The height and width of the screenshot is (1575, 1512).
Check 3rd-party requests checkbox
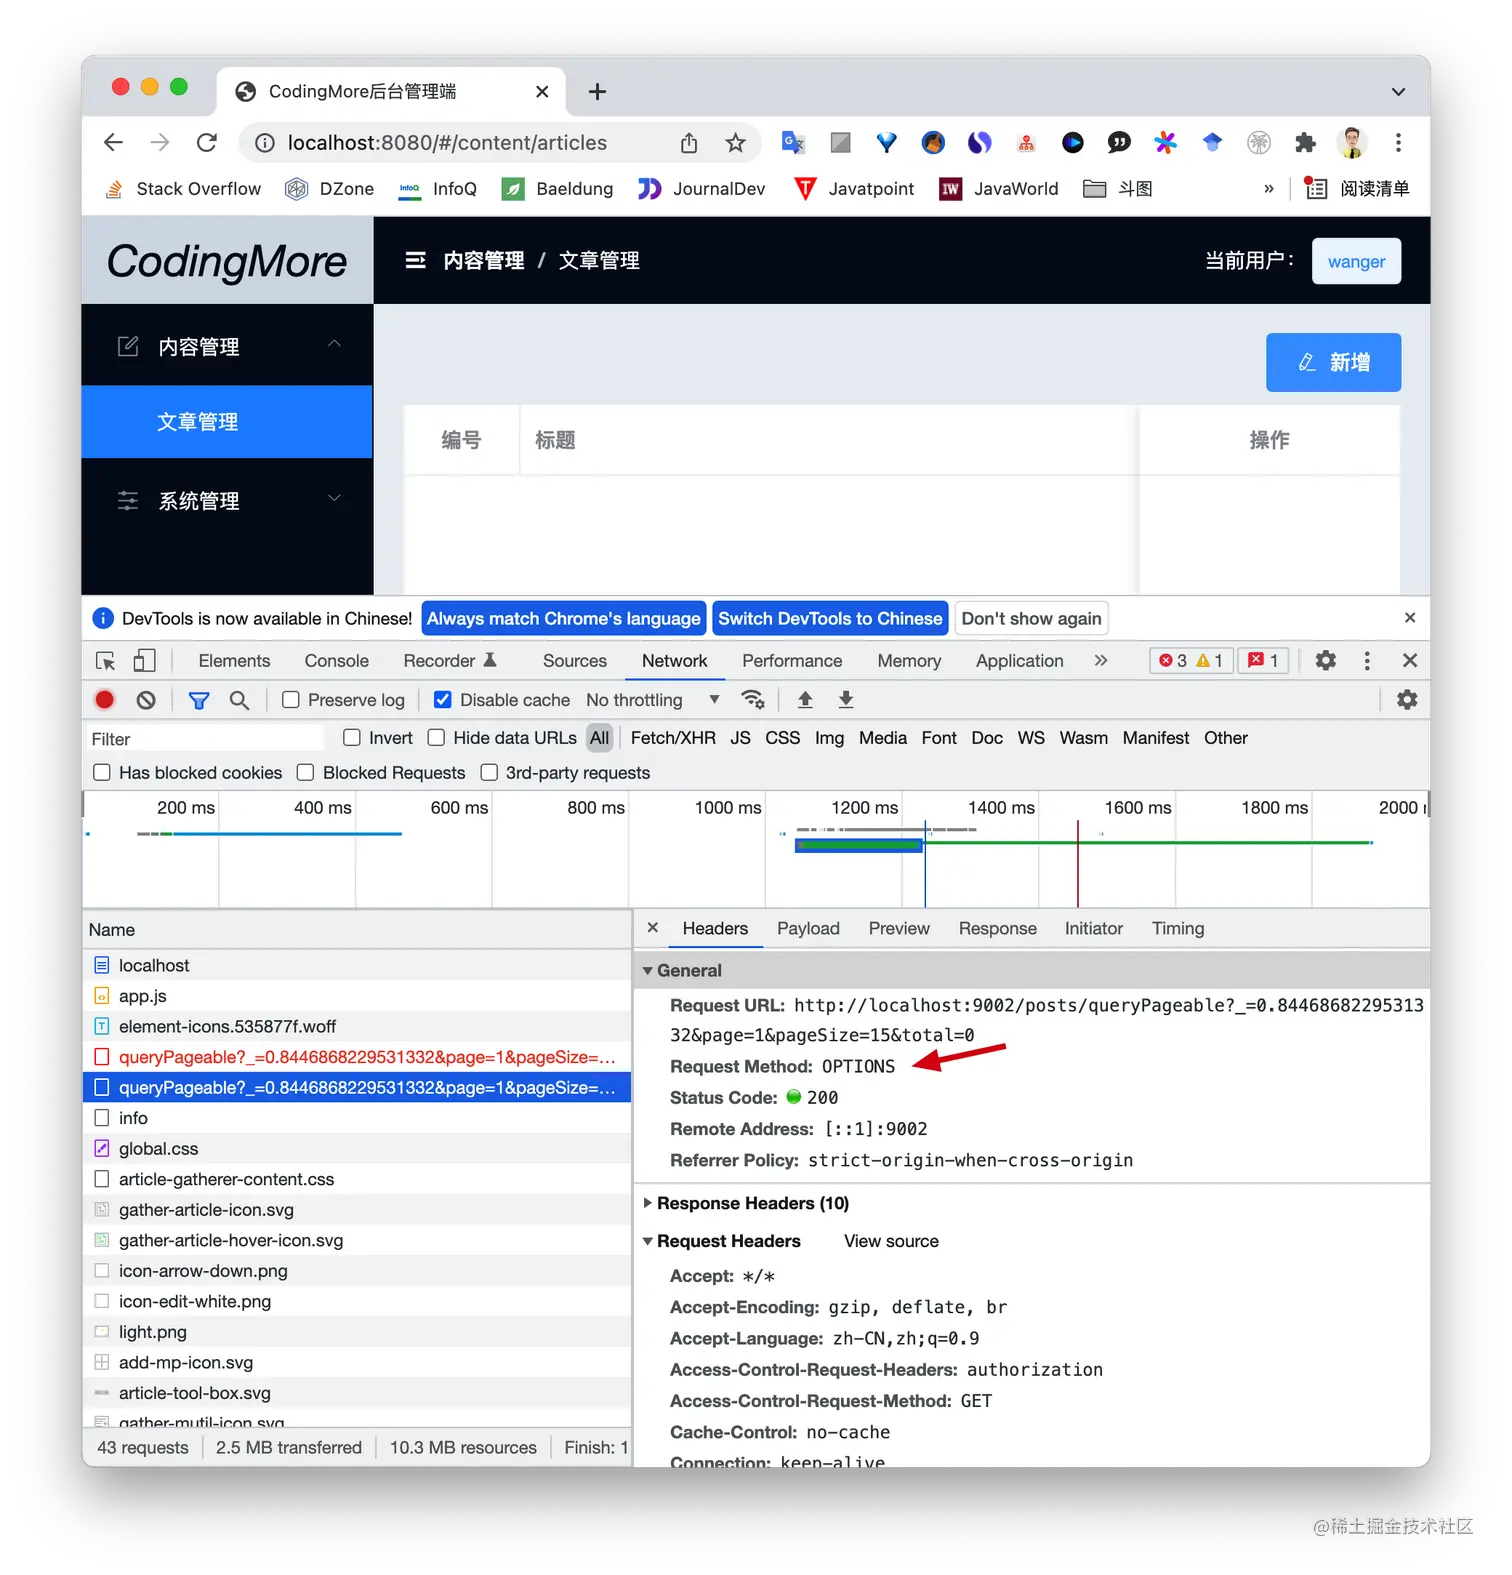click(x=489, y=773)
